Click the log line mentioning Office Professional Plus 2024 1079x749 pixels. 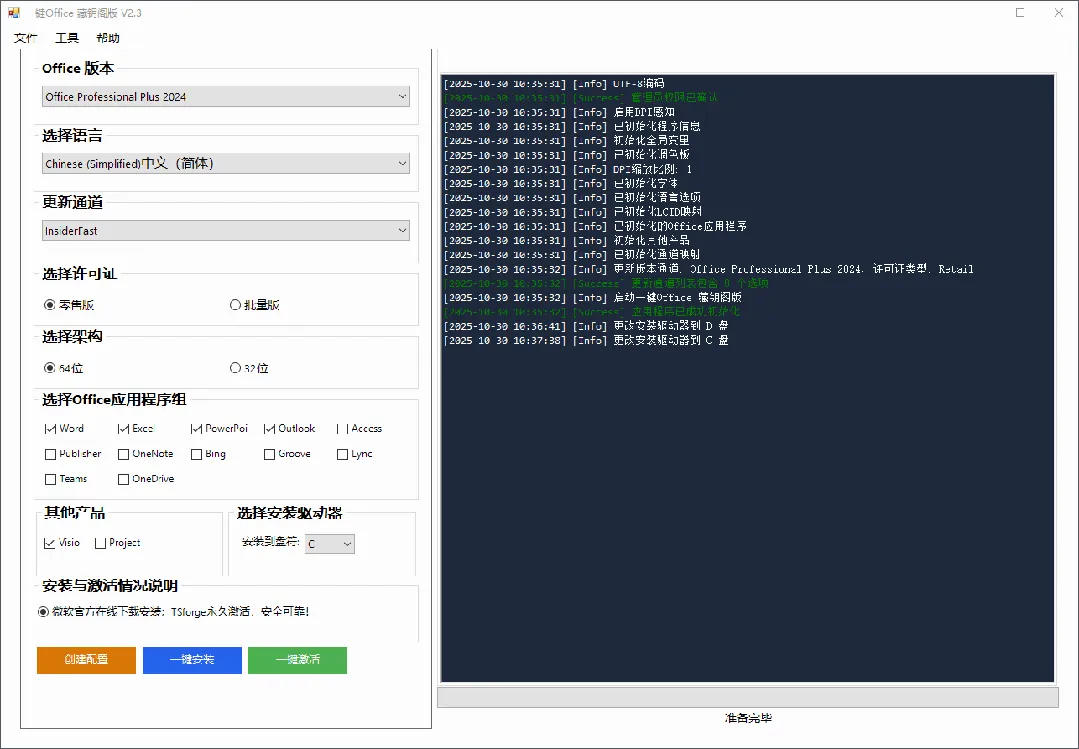pyautogui.click(x=709, y=269)
